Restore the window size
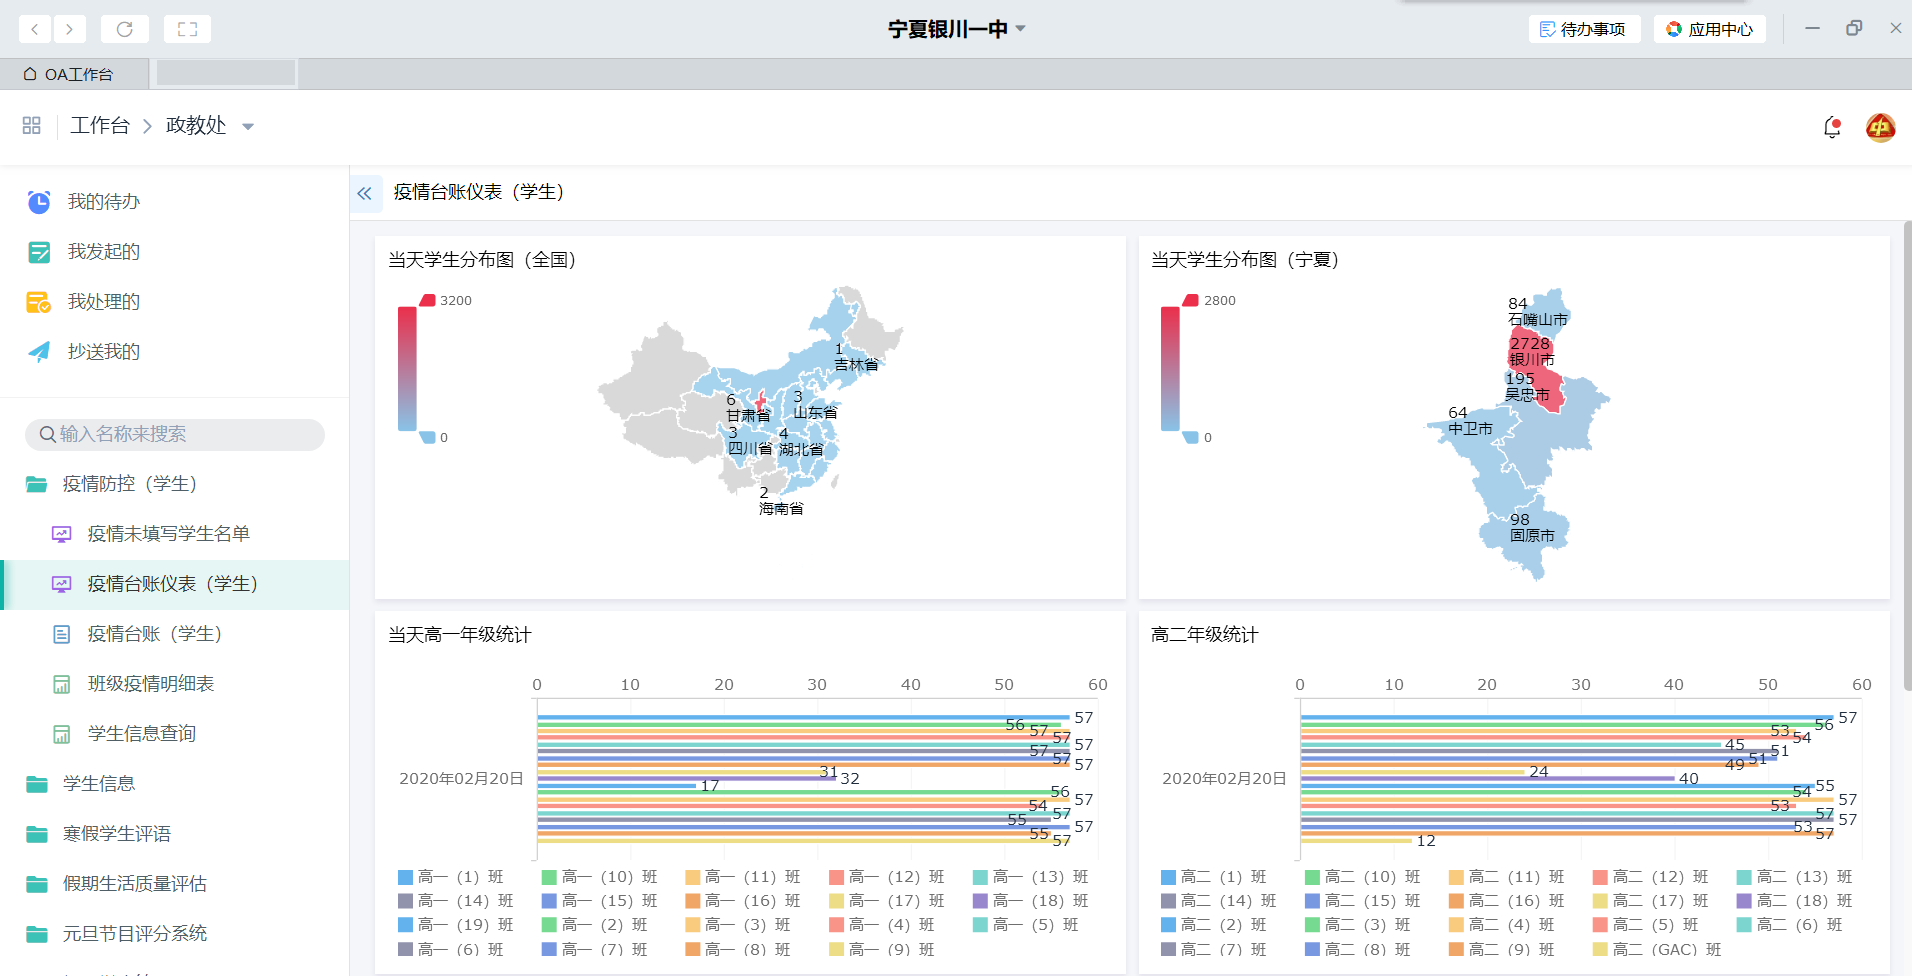 click(x=1854, y=28)
